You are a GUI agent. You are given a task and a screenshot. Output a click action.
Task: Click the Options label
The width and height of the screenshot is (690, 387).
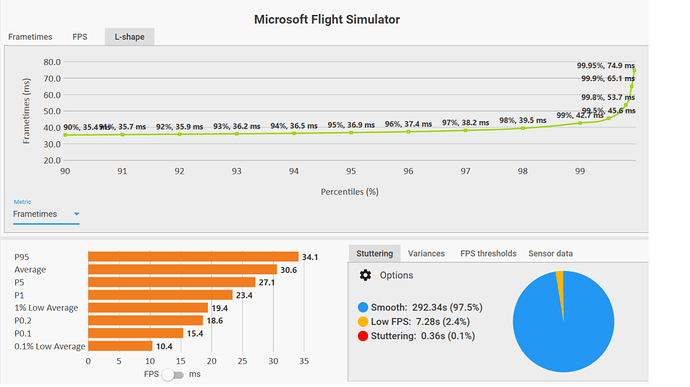pos(396,275)
